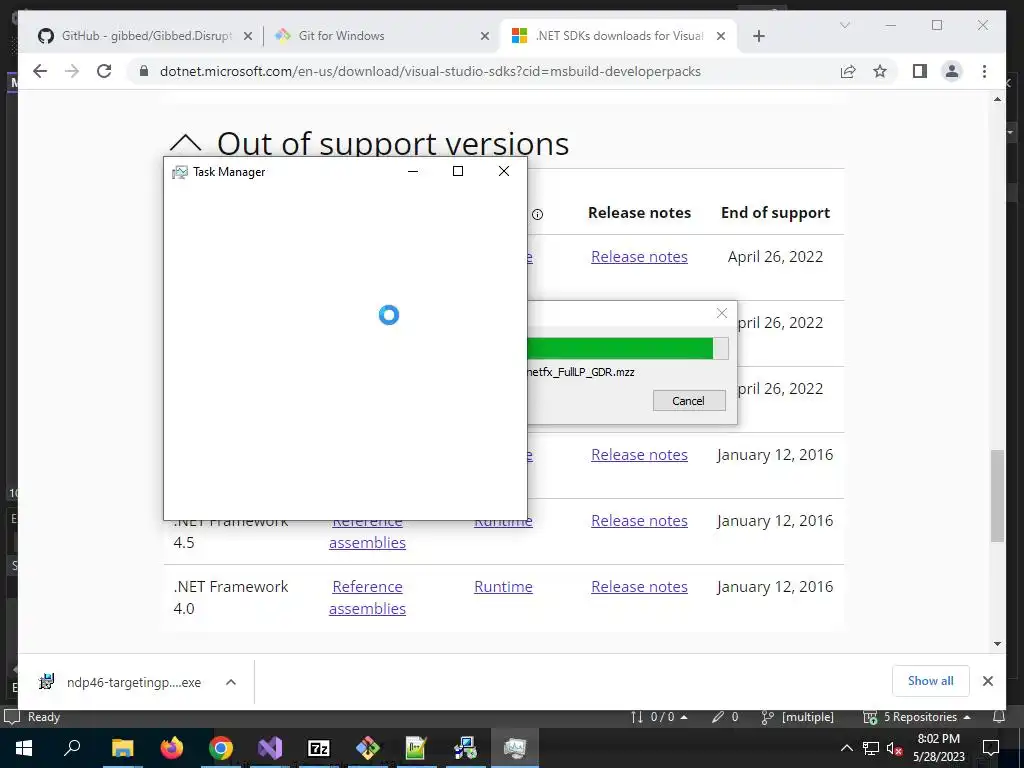This screenshot has width=1024, height=768.
Task: Click the address bar URL
Action: (x=430, y=71)
